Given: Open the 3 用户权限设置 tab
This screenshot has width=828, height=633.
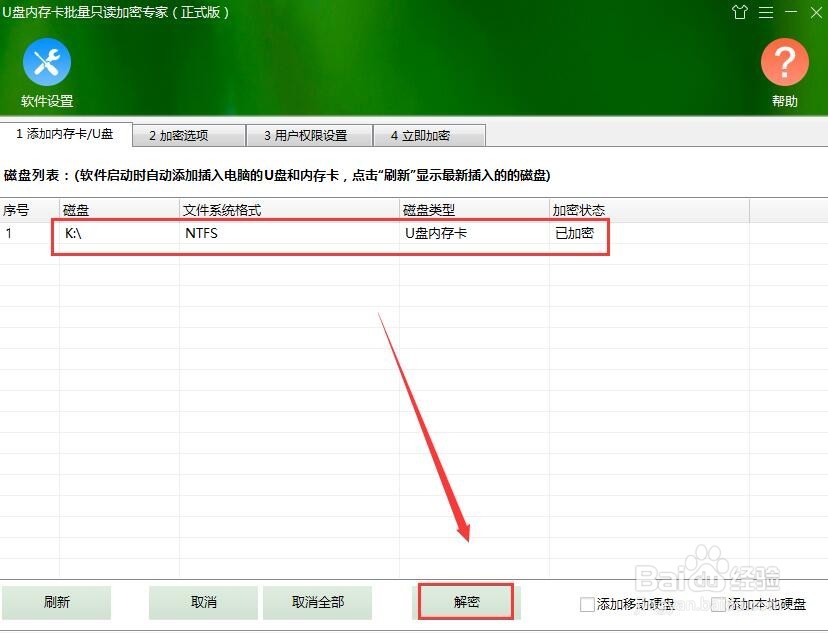Looking at the screenshot, I should click(308, 134).
